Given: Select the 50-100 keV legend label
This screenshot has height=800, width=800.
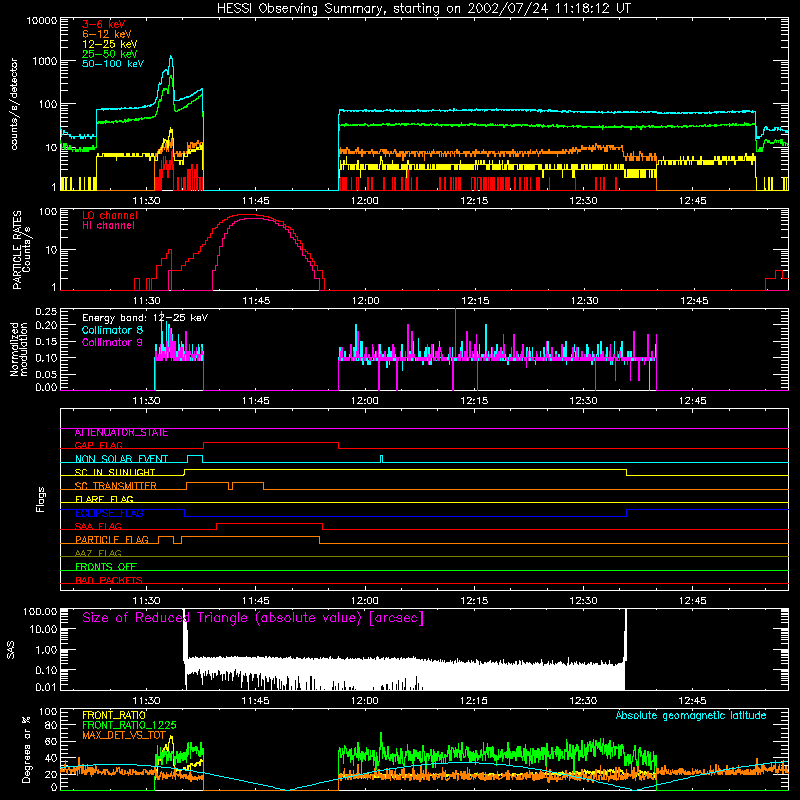Looking at the screenshot, I should pos(113,63).
